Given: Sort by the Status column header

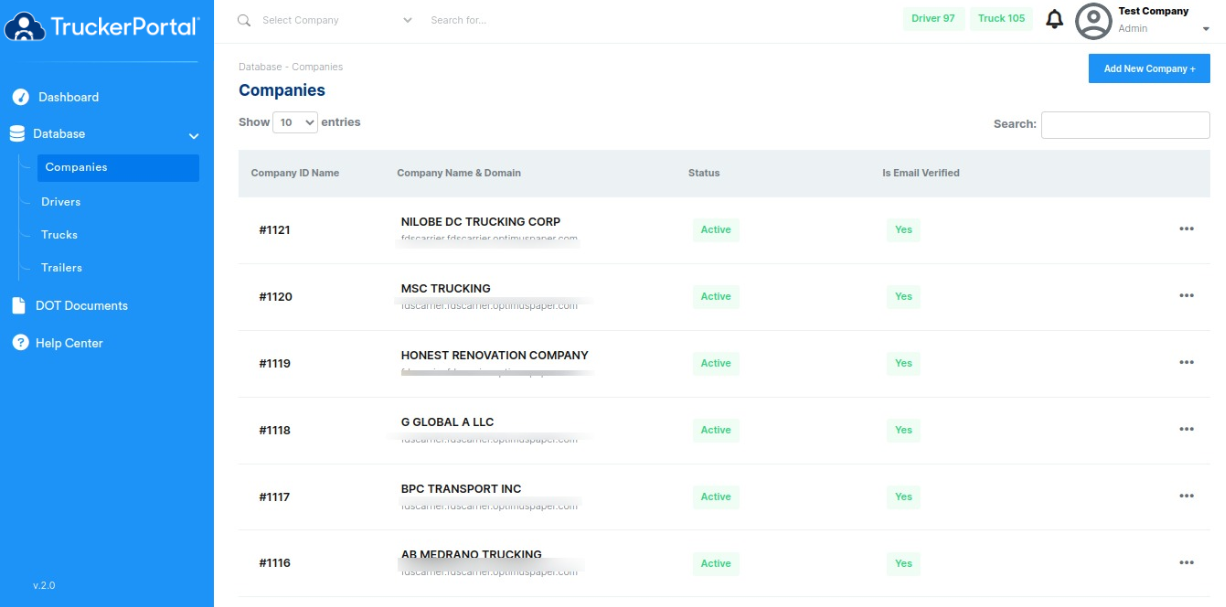Looking at the screenshot, I should [704, 173].
